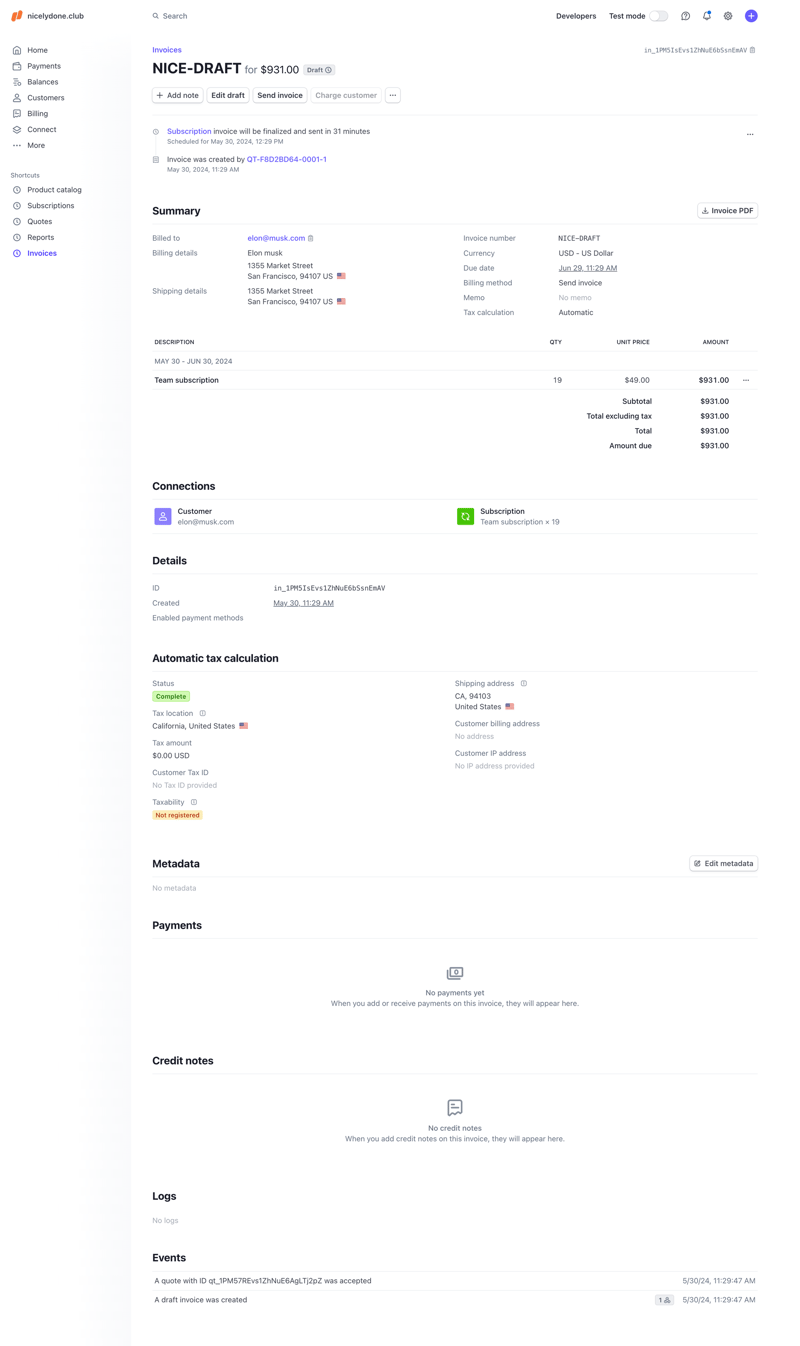Open overflow menu next to Charge customer
Screen dimensions: 800x1346
tap(393, 94)
